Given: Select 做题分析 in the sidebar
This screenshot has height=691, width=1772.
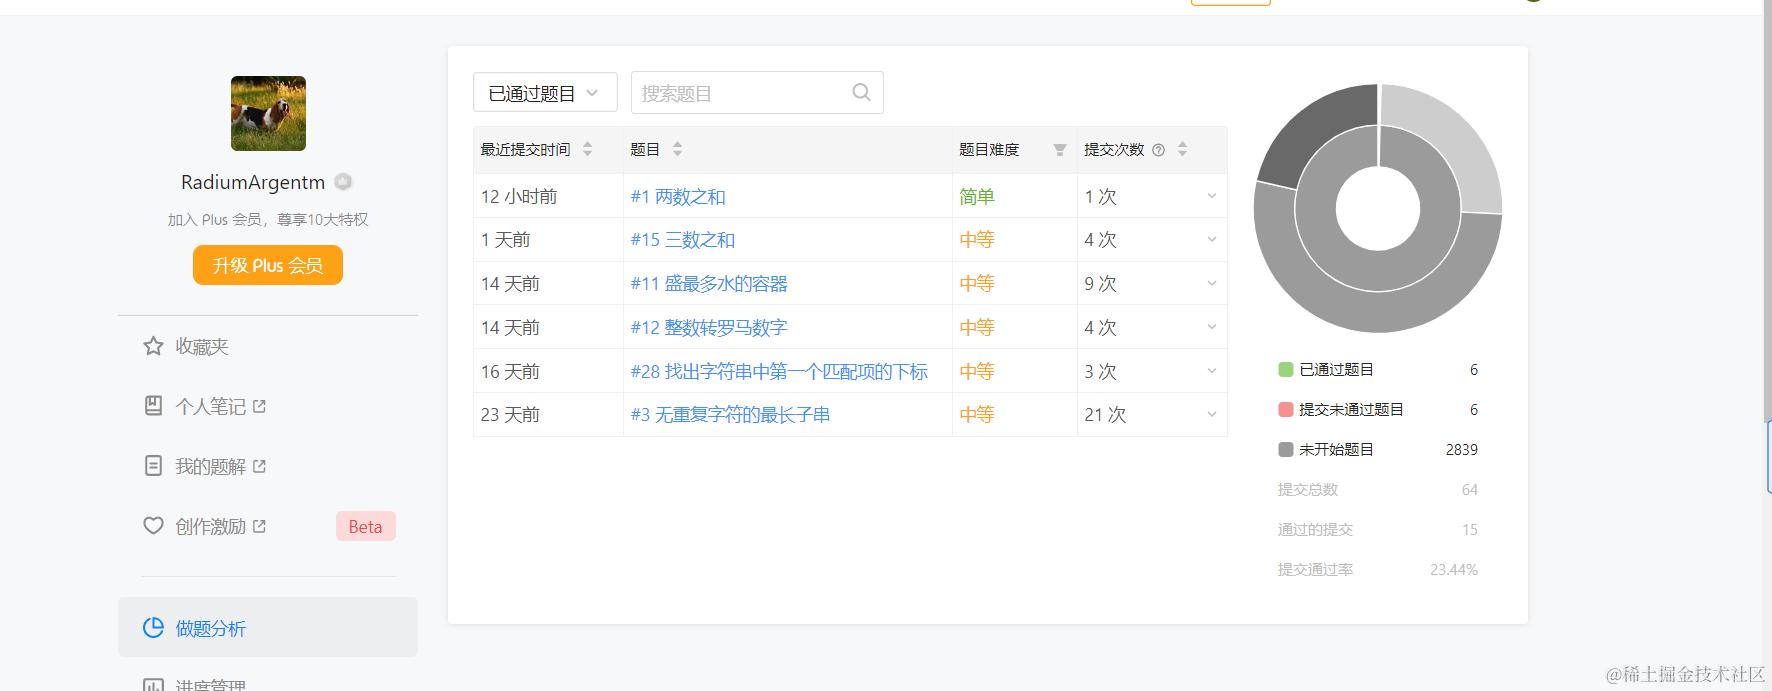Looking at the screenshot, I should coord(268,627).
